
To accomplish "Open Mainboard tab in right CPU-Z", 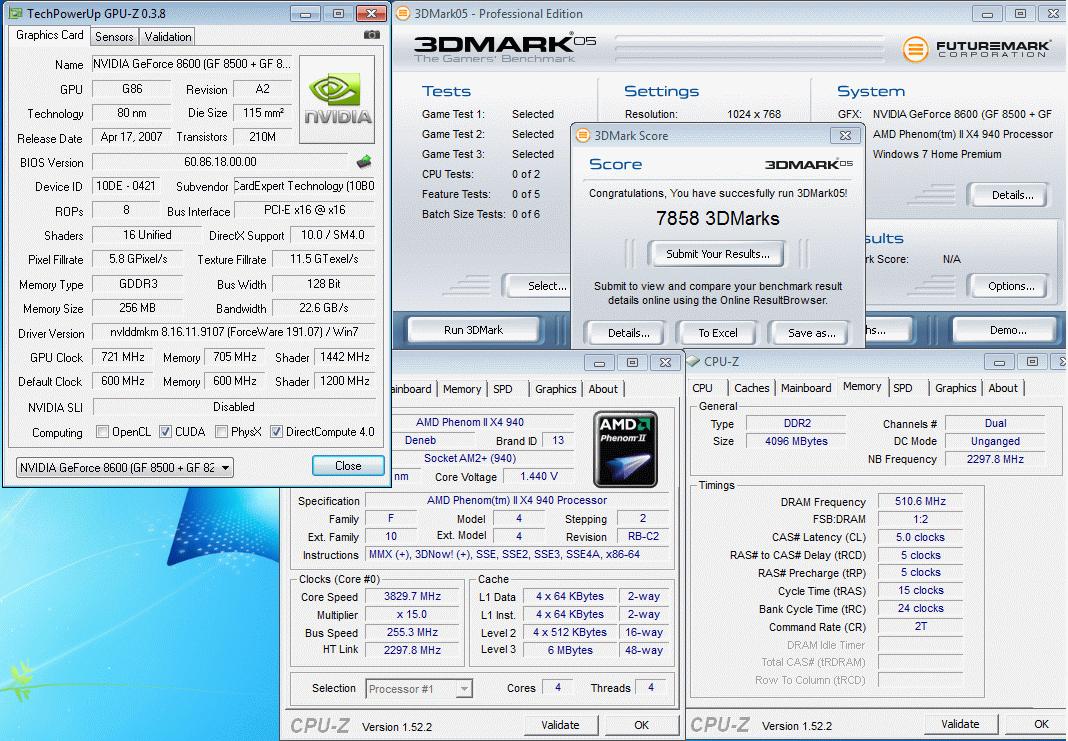I will coord(806,388).
